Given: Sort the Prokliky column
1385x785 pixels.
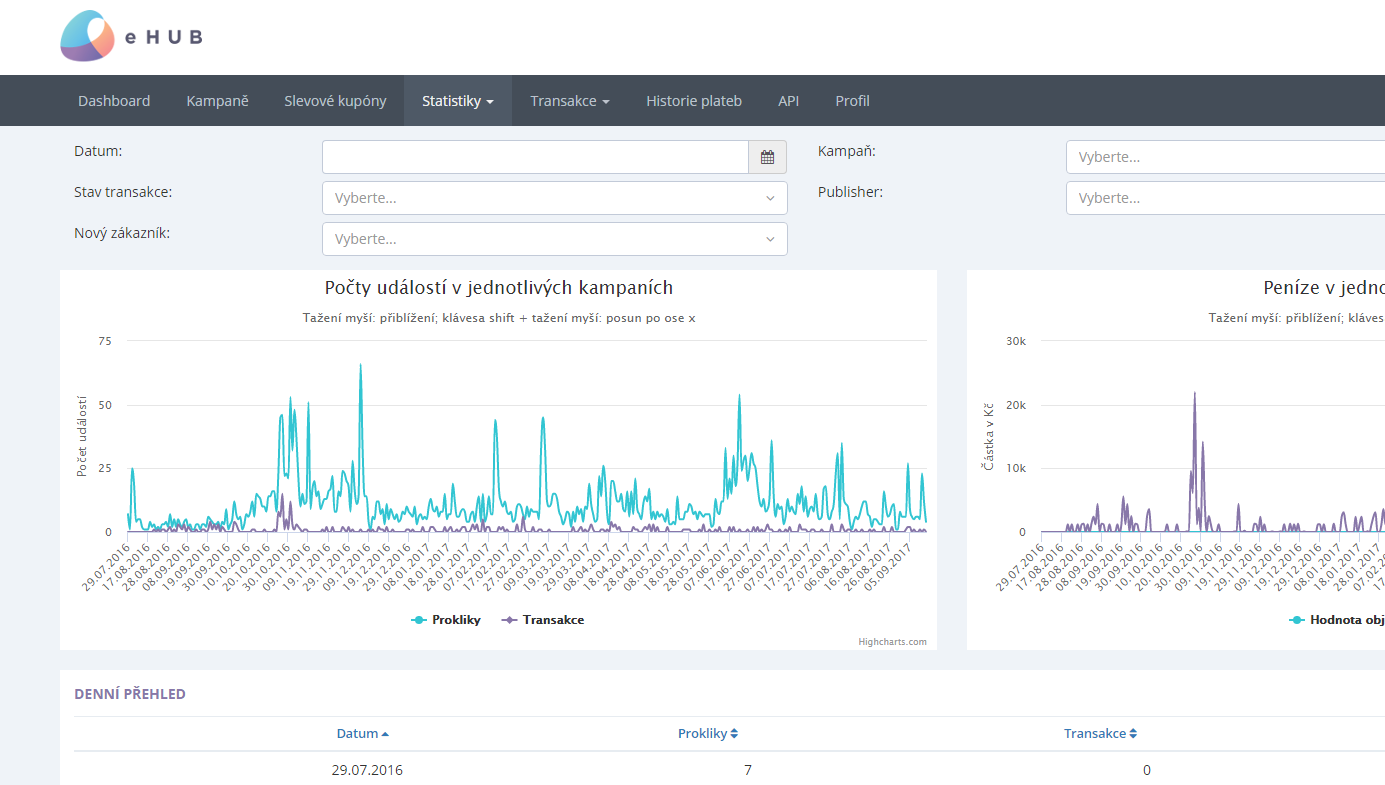Looking at the screenshot, I should [x=708, y=733].
